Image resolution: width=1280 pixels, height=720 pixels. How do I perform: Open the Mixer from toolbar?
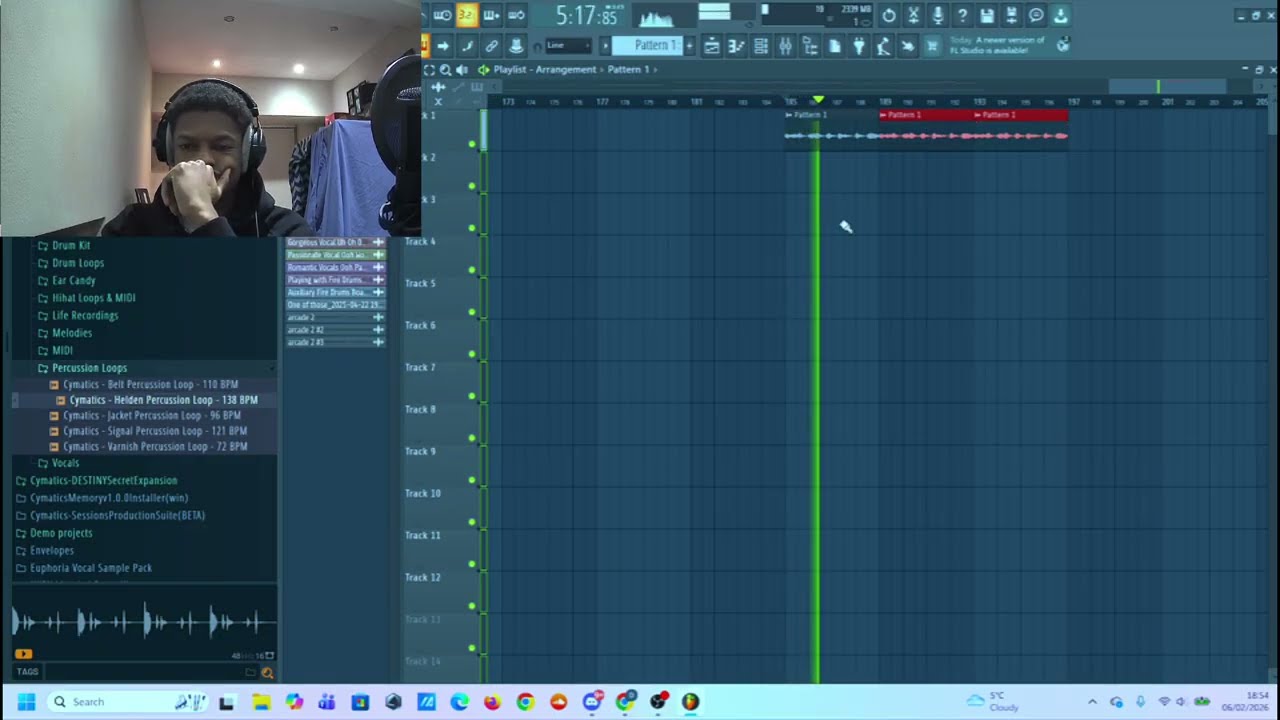[x=785, y=46]
